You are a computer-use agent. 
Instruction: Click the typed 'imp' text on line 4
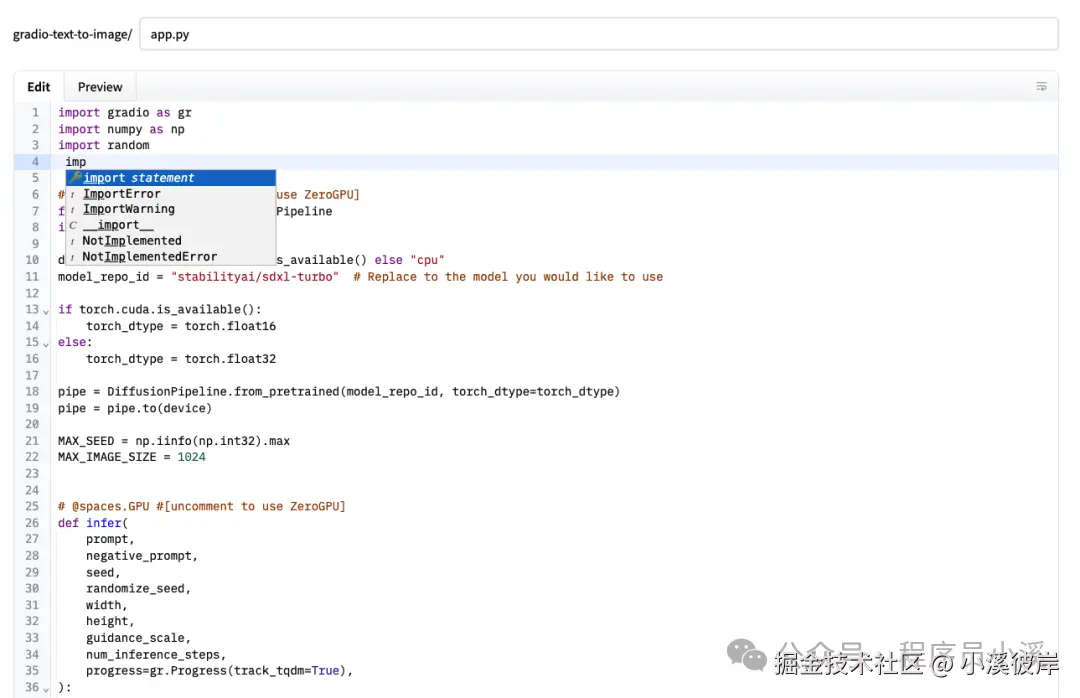tap(76, 162)
